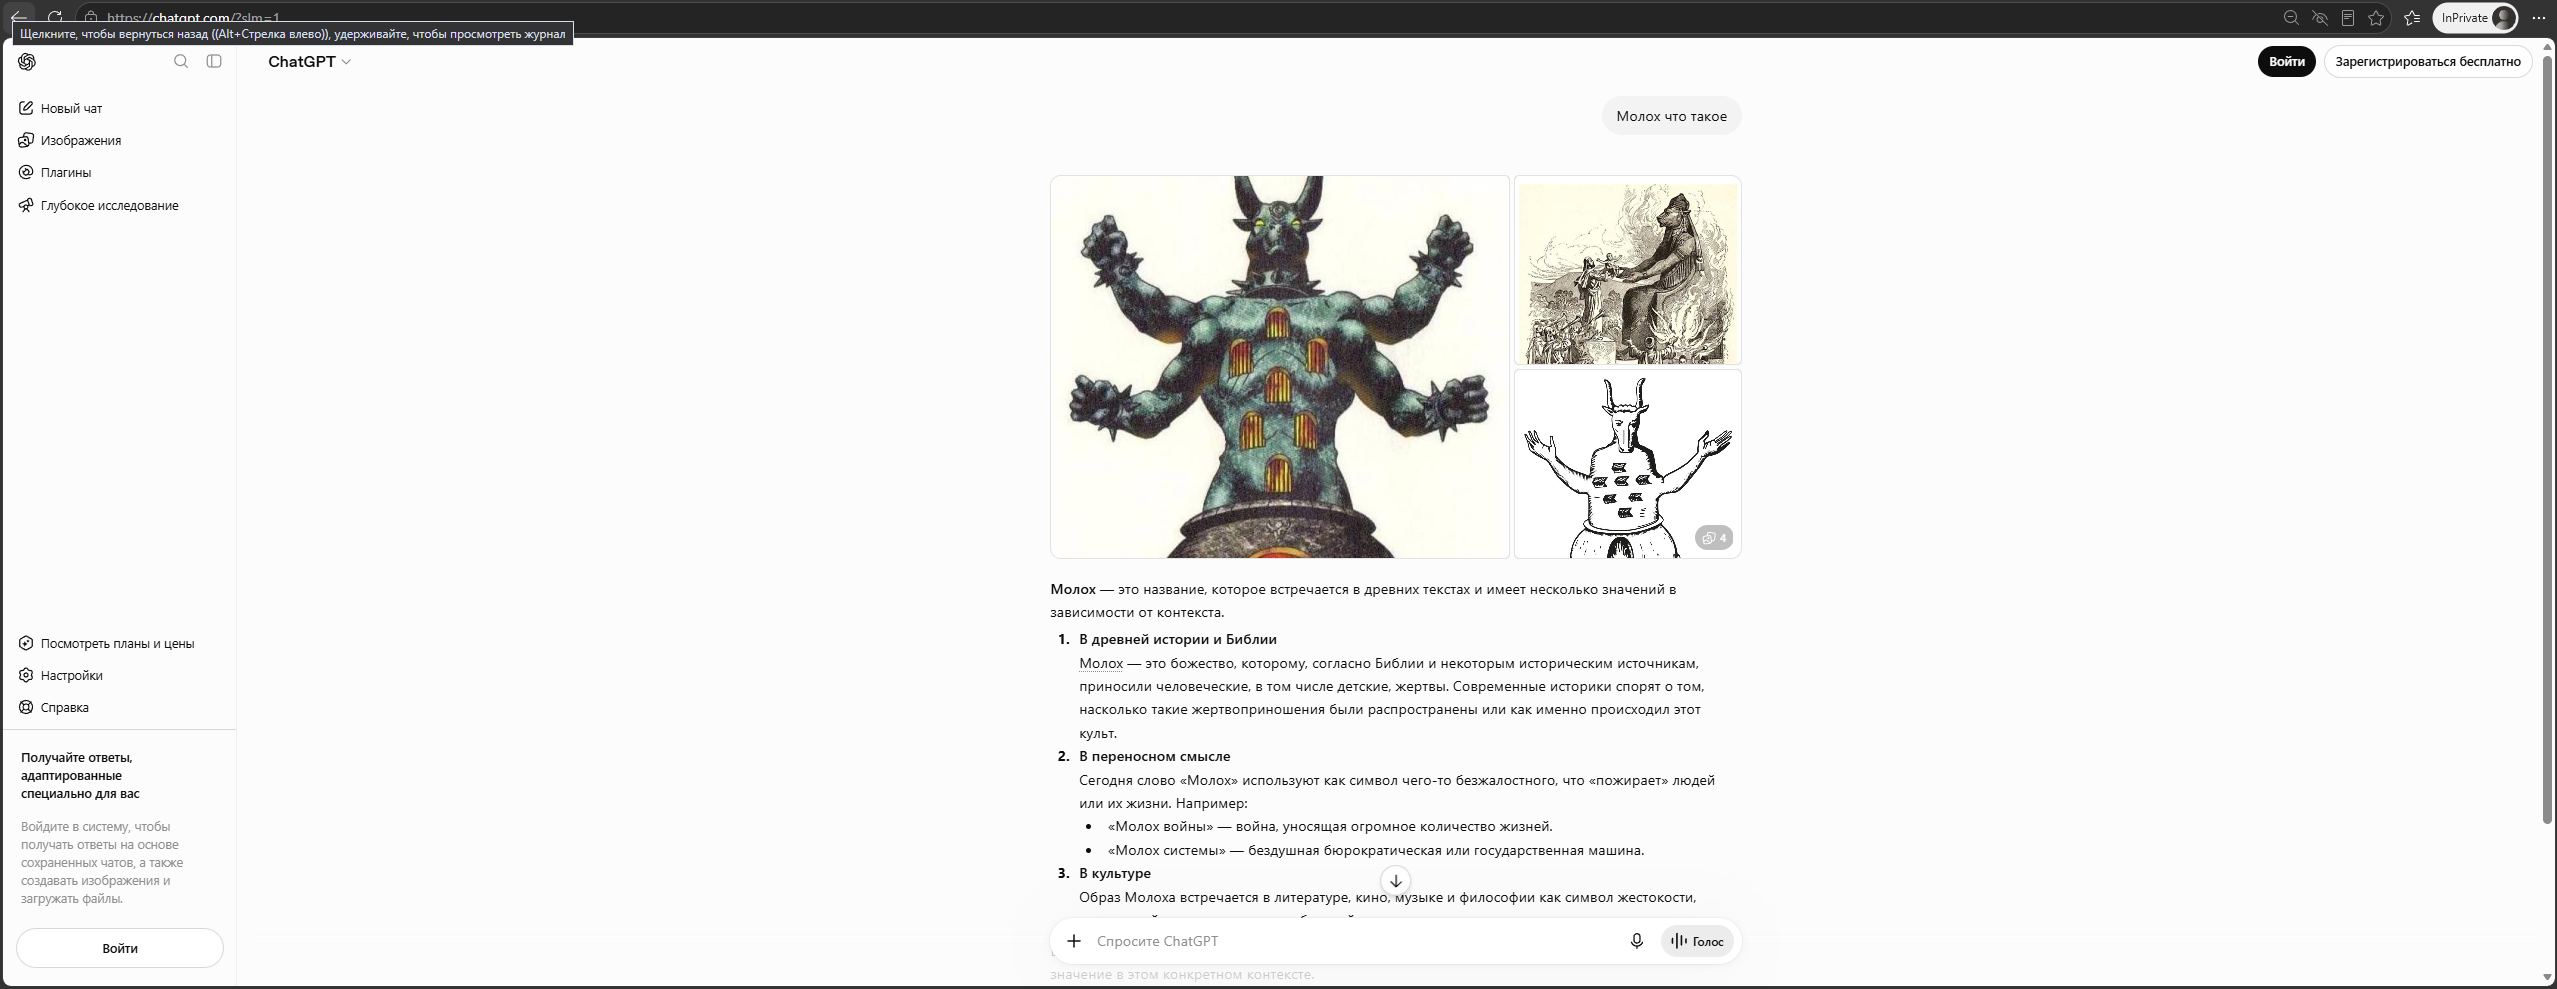Click the microphone dictation icon
Viewport: 2557px width, 989px height.
tap(1636, 941)
